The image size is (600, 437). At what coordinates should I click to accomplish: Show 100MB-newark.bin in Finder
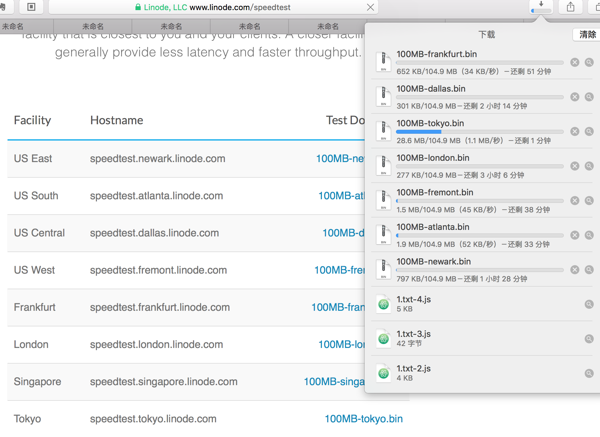tap(589, 270)
